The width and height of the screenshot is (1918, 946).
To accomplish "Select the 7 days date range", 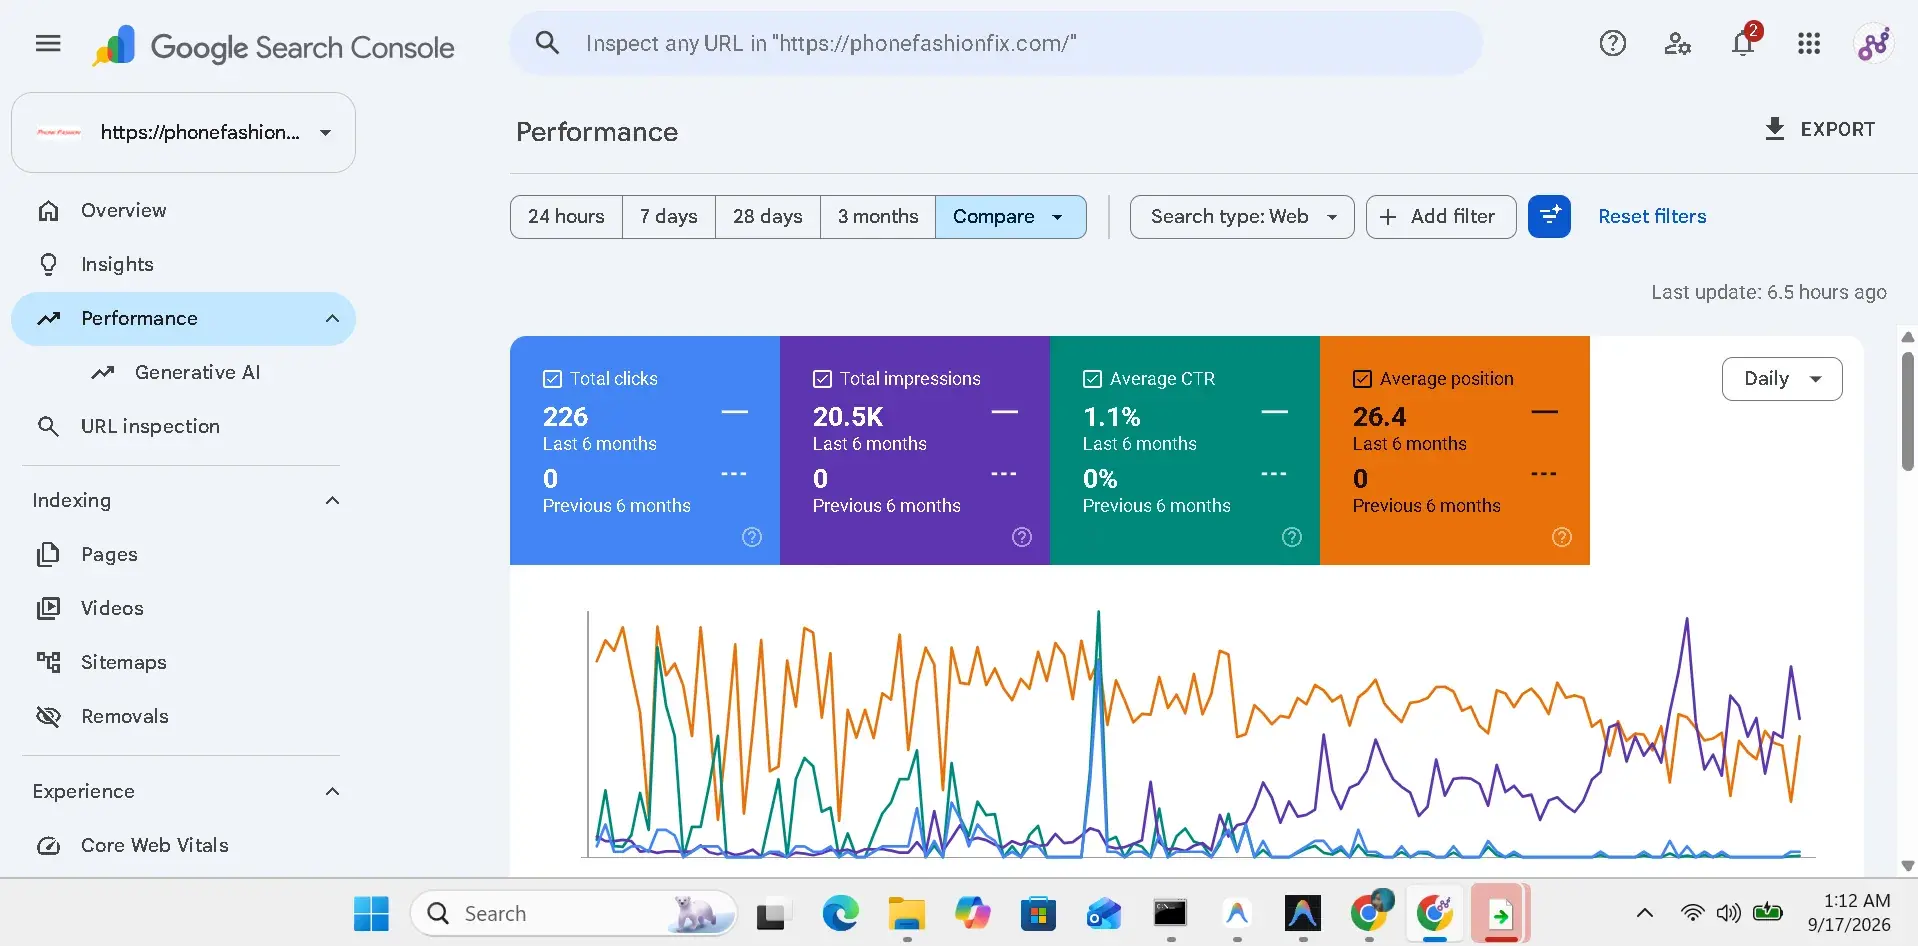I will [x=668, y=216].
